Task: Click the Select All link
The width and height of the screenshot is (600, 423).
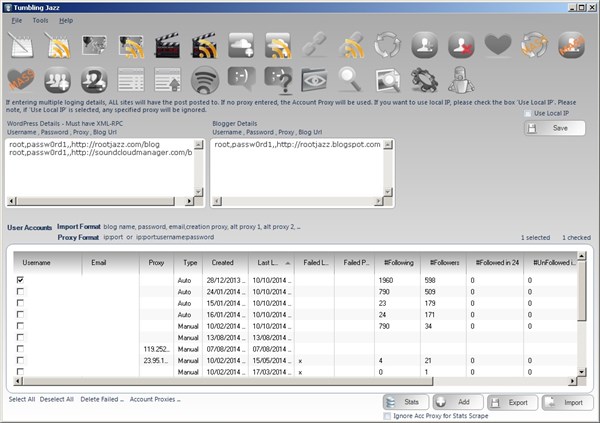Action: point(22,399)
